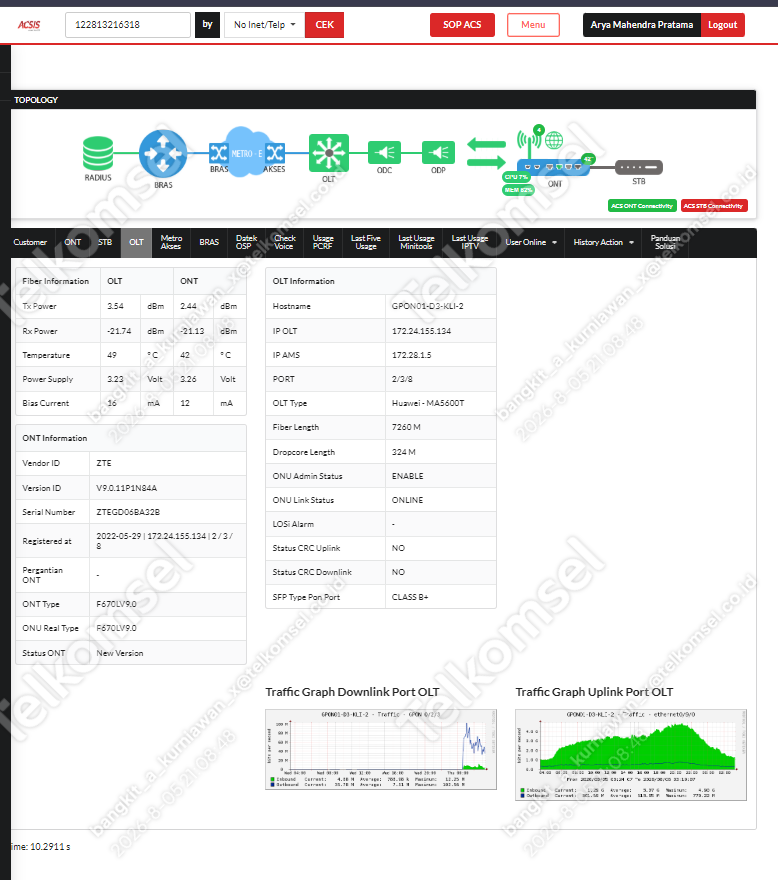The height and width of the screenshot is (880, 778).
Task: Click the green bidirectional arrows icon
Action: click(486, 153)
